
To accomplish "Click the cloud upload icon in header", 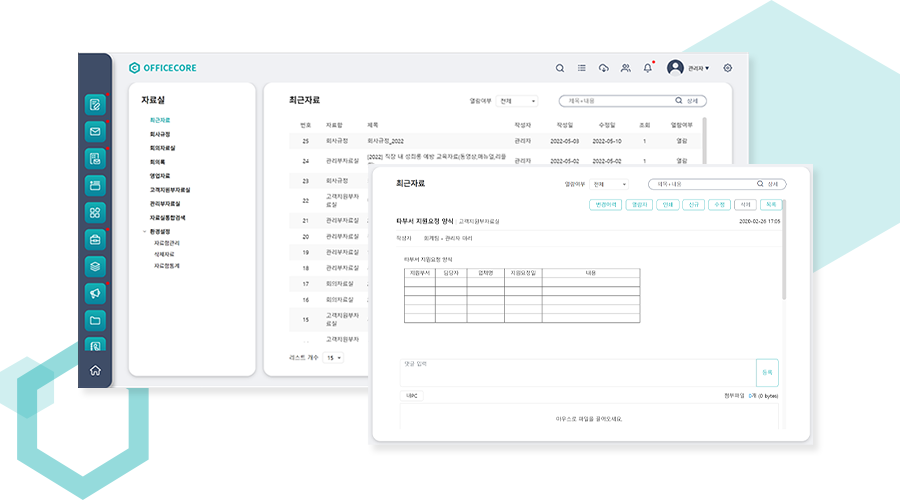I will tap(603, 68).
